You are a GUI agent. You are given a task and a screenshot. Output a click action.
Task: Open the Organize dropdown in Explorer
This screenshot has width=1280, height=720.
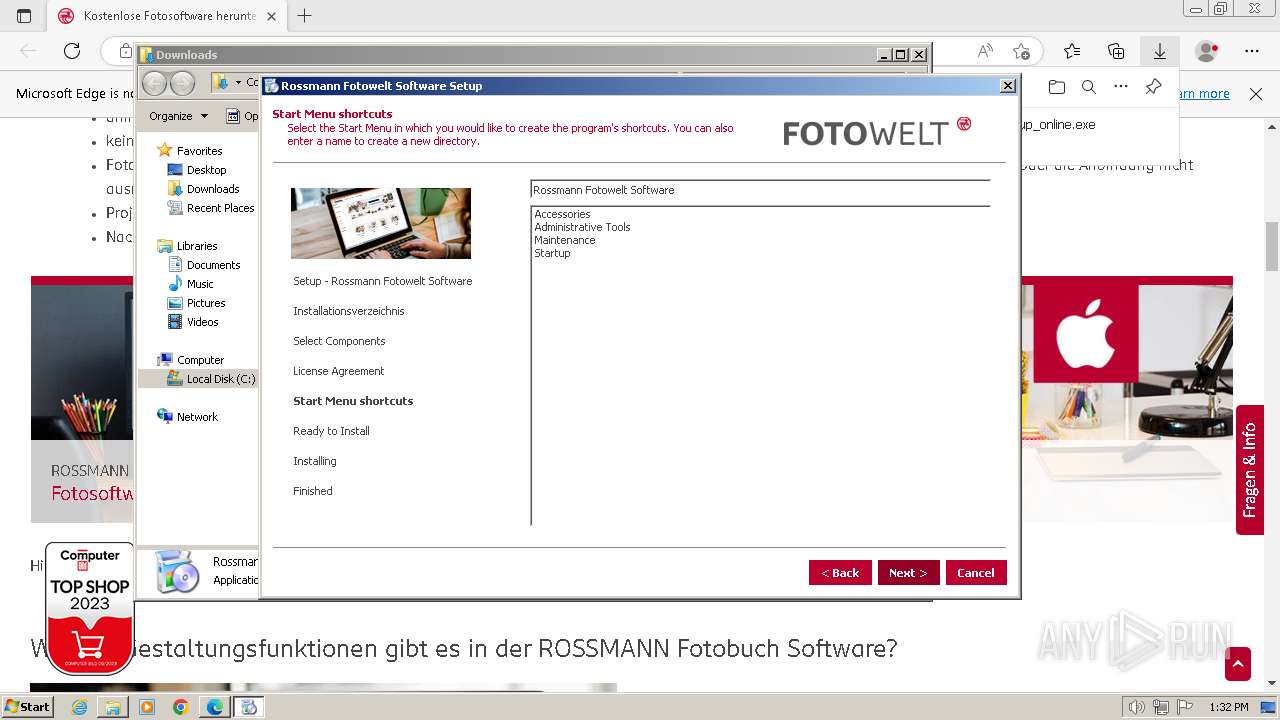pos(178,116)
